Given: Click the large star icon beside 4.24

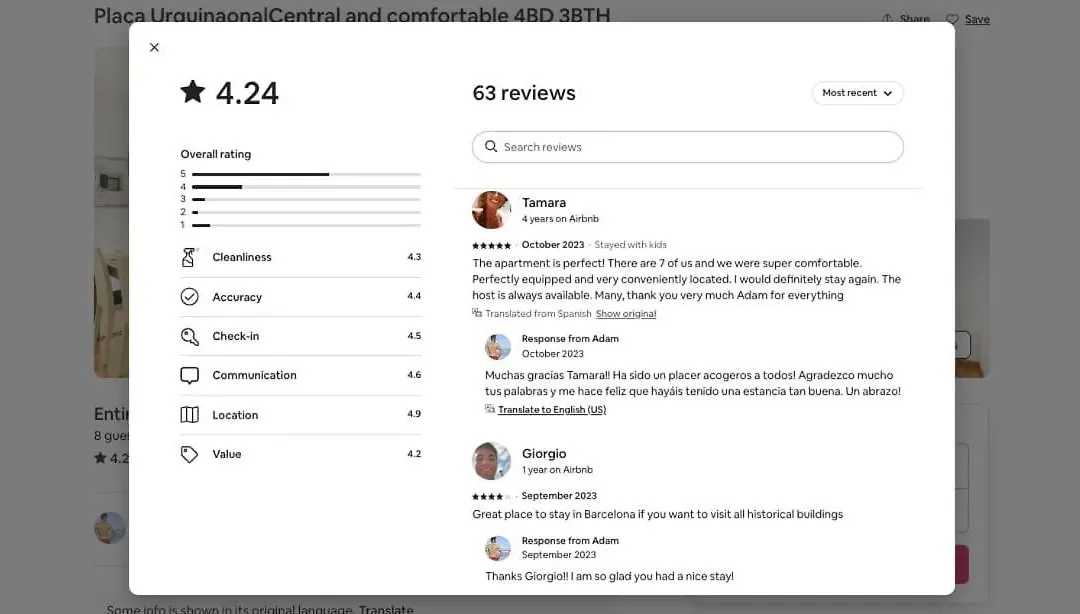Looking at the screenshot, I should coord(193,92).
